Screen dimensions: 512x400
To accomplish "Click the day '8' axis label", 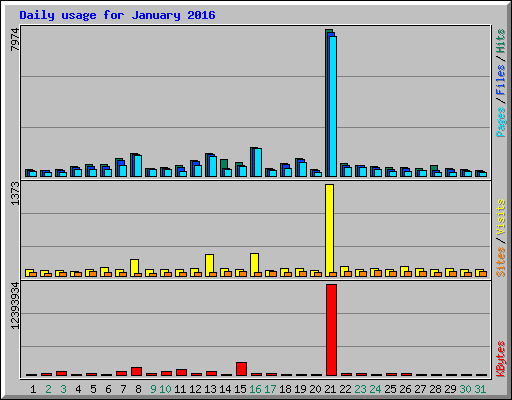I will 138,389.
